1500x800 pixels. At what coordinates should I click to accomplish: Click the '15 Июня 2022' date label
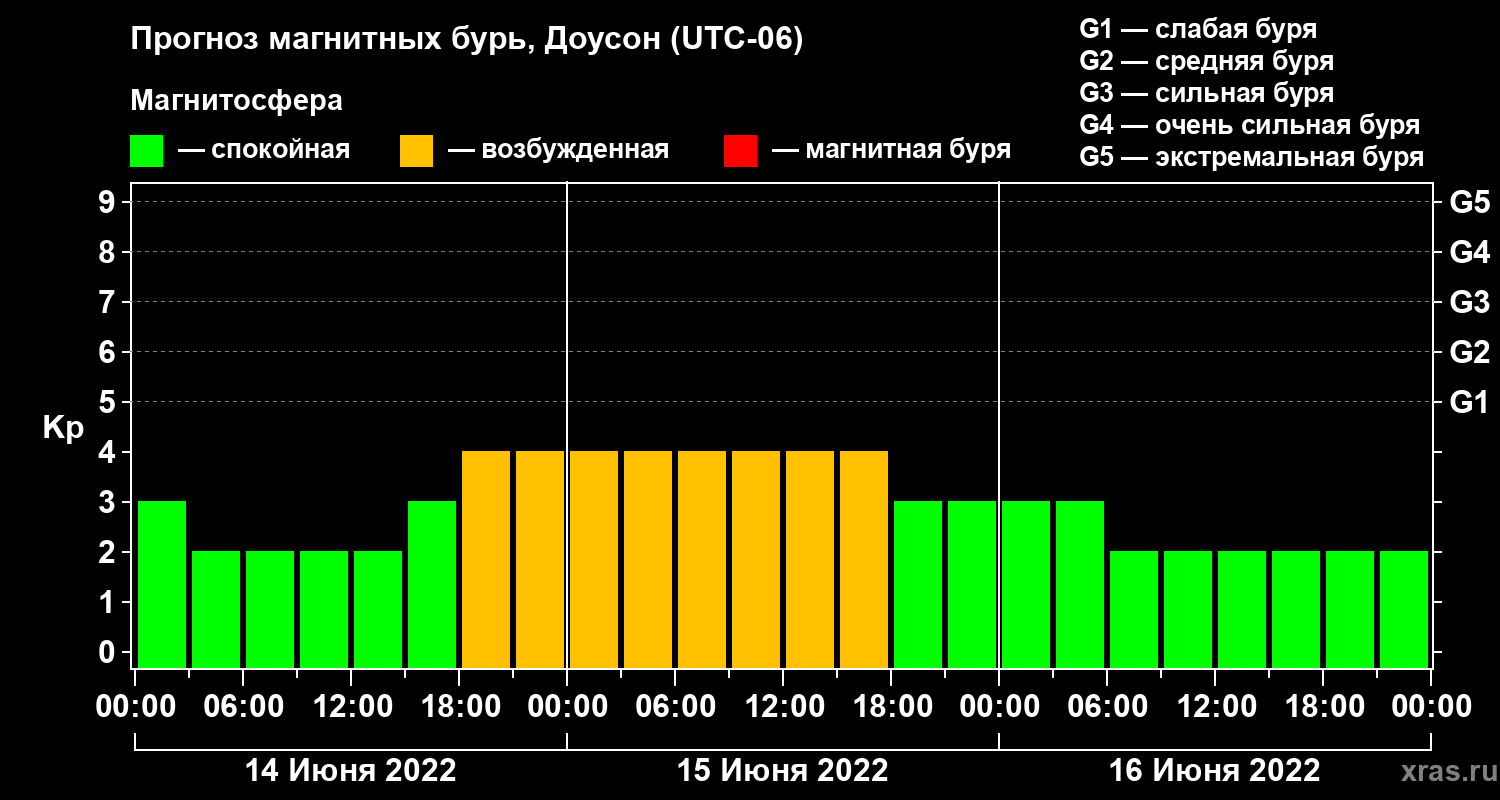(x=783, y=771)
